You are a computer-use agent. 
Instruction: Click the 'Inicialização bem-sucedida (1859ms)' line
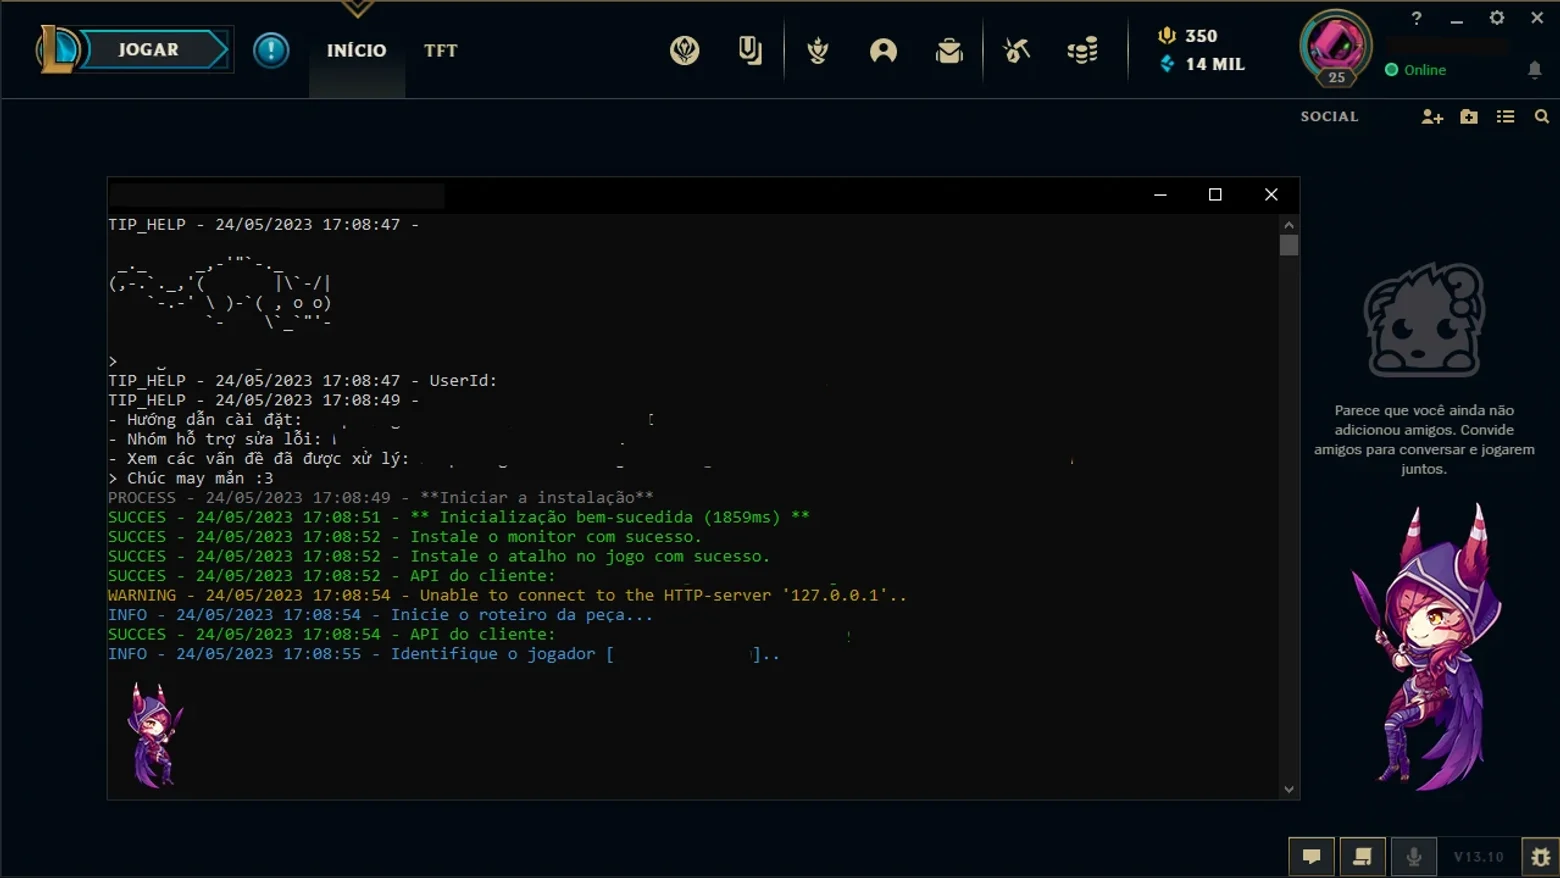click(x=459, y=517)
